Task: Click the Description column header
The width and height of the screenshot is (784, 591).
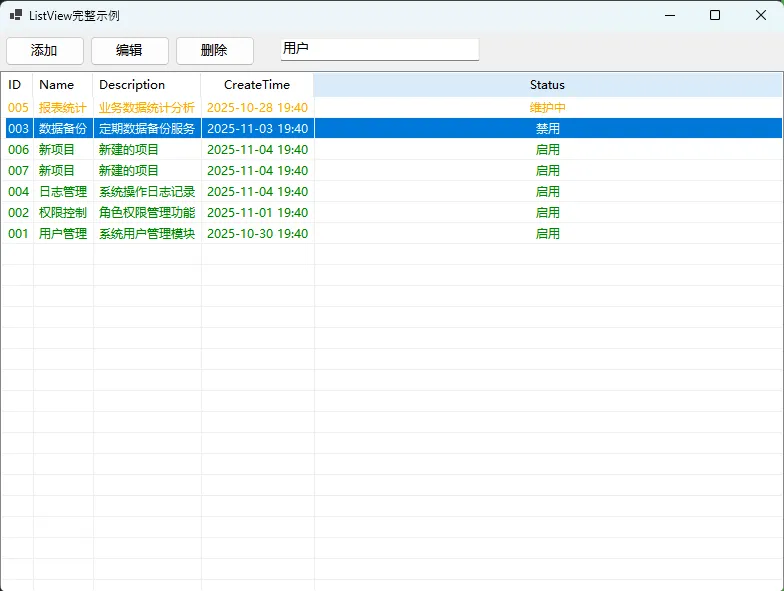Action: coord(132,85)
